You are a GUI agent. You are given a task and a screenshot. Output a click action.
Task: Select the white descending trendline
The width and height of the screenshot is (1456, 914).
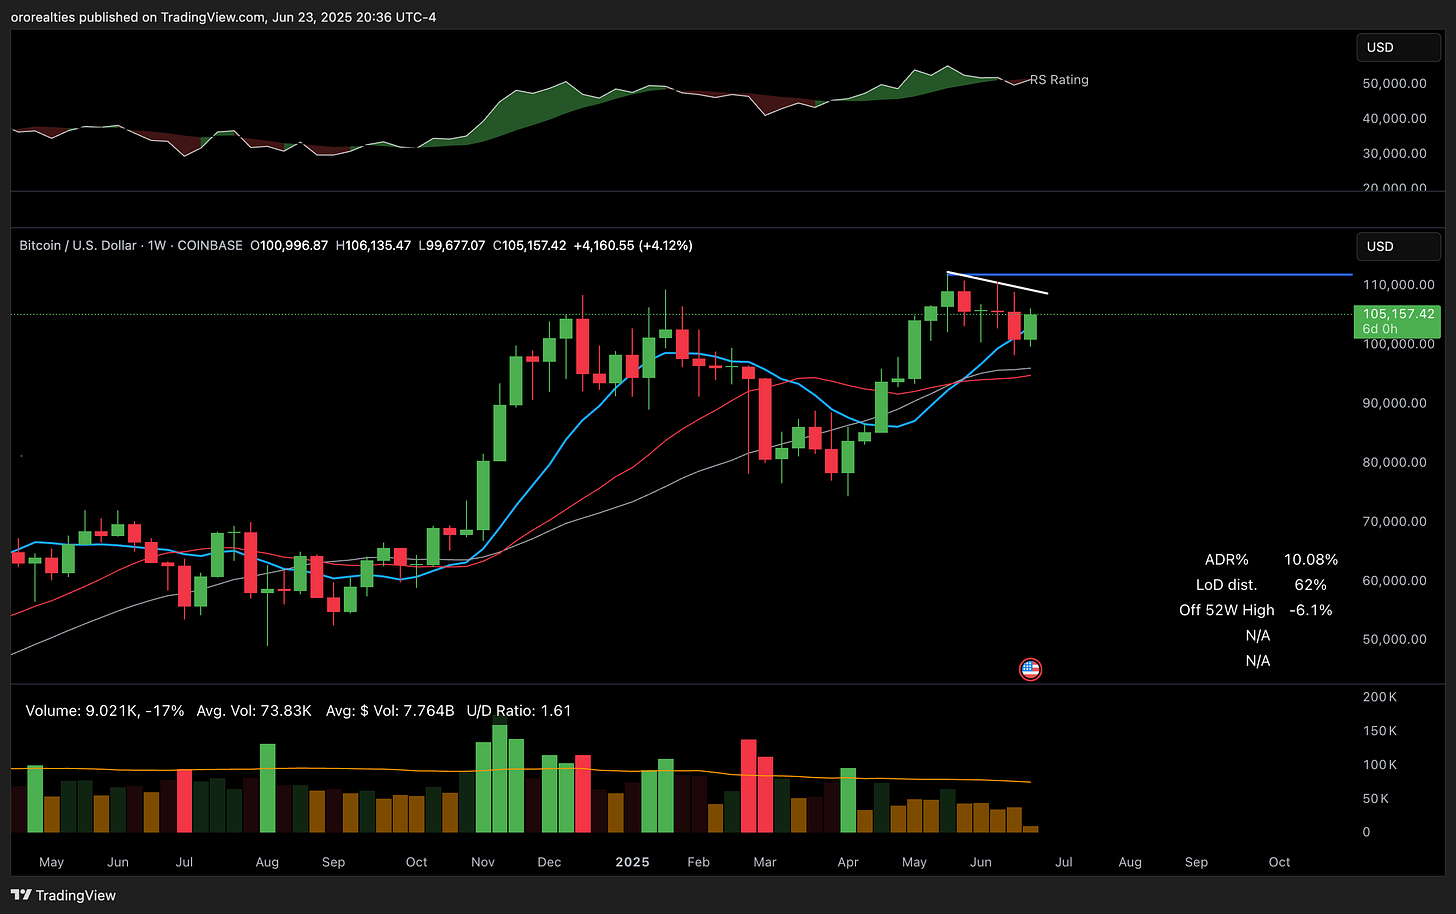point(998,283)
